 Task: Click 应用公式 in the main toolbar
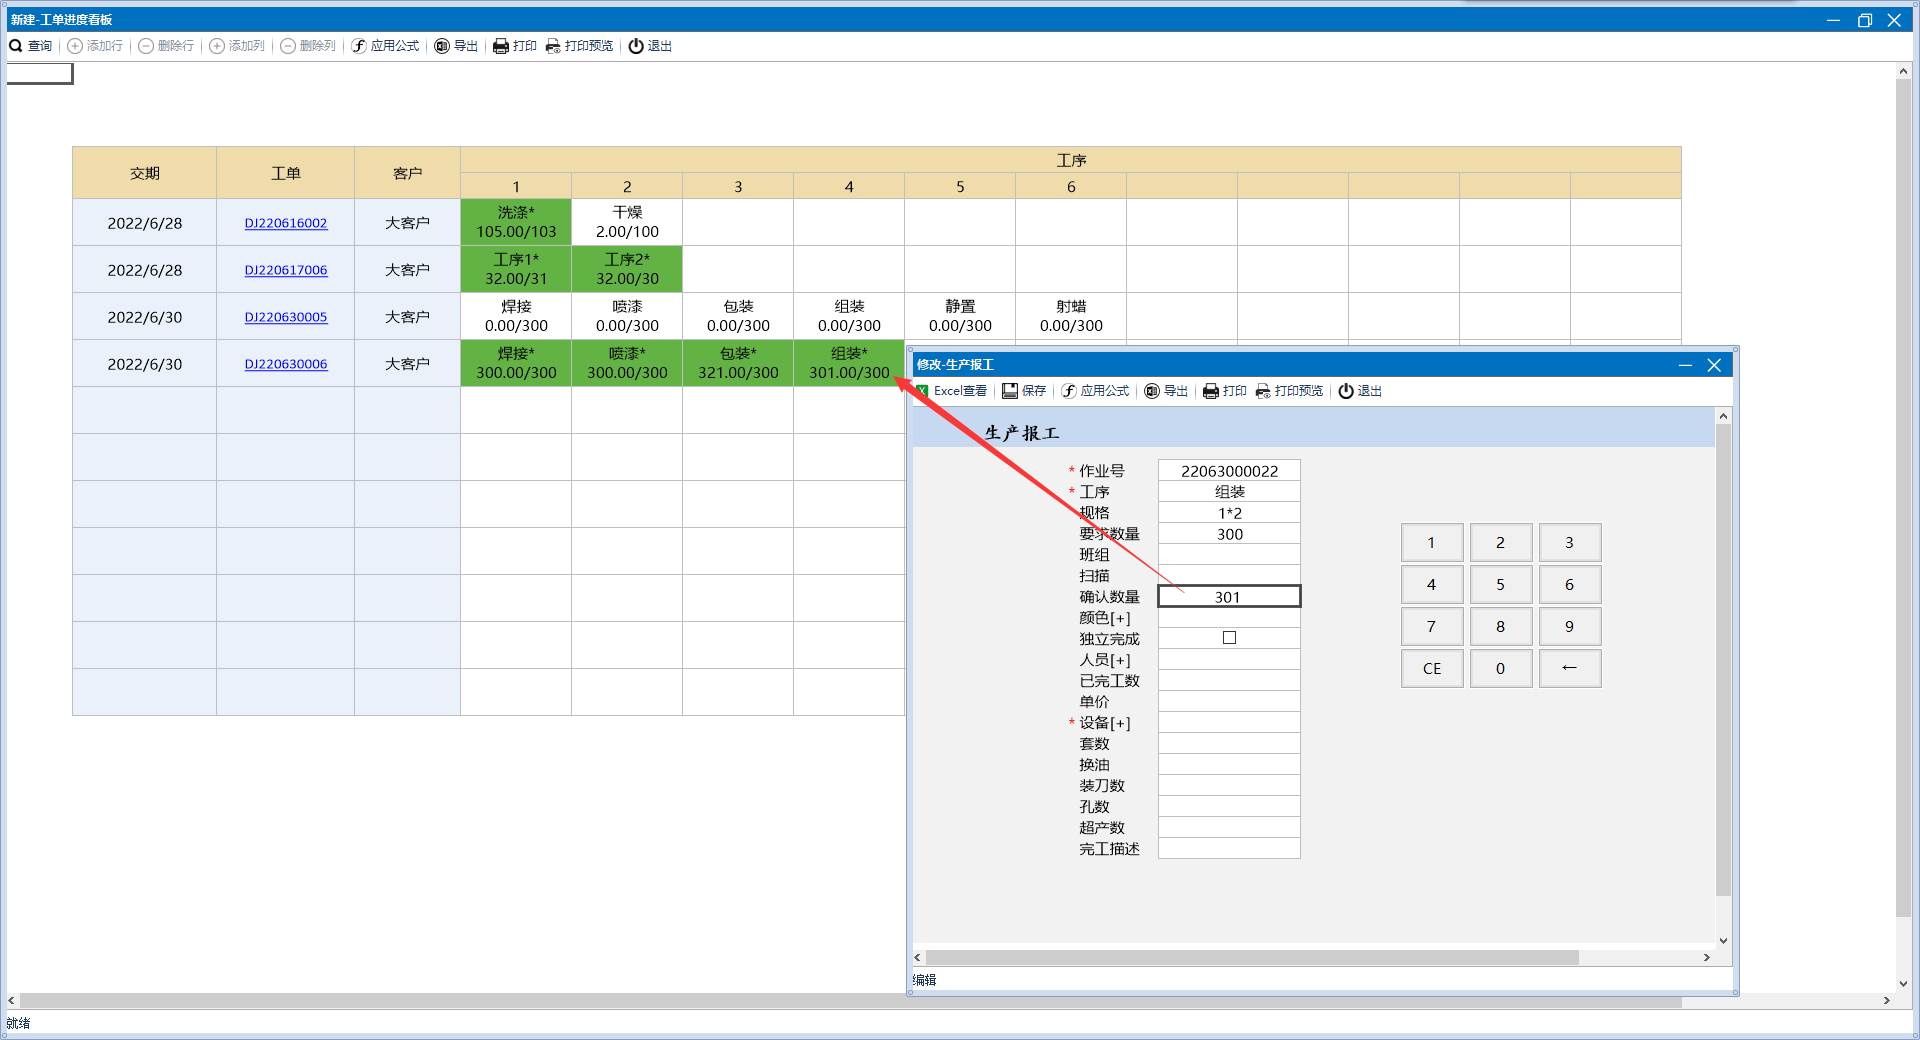(385, 46)
